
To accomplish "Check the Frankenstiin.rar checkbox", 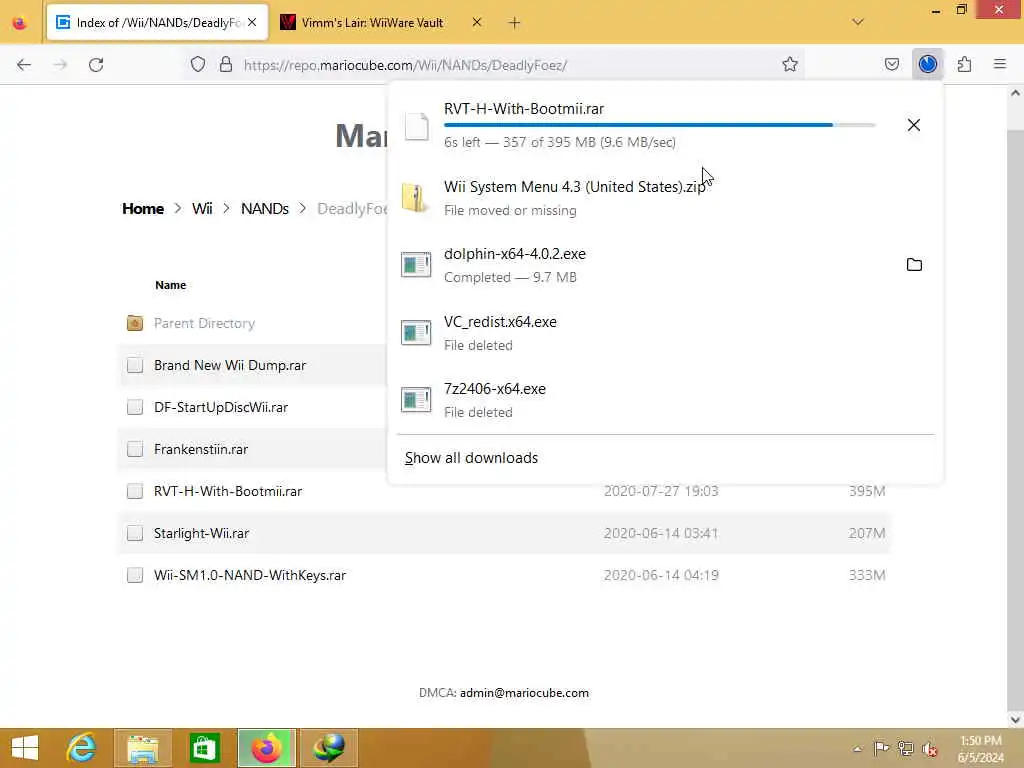I will [135, 449].
